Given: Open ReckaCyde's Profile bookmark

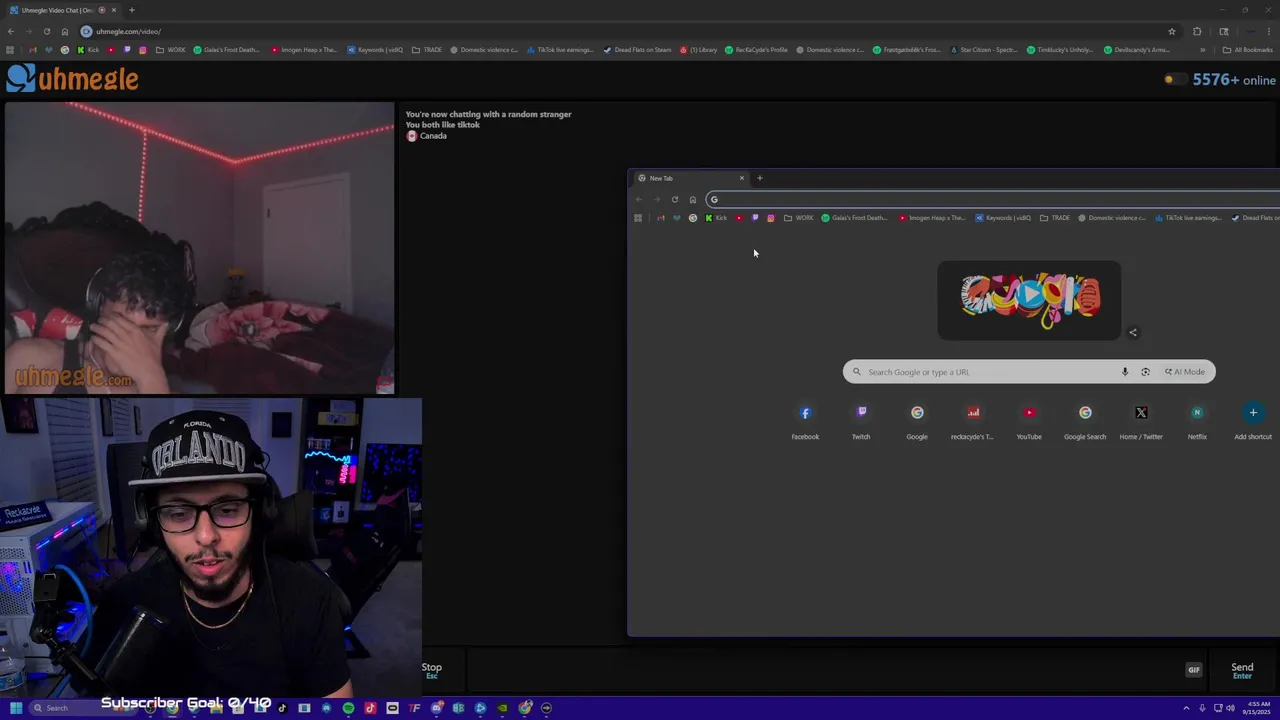Looking at the screenshot, I should coord(756,50).
